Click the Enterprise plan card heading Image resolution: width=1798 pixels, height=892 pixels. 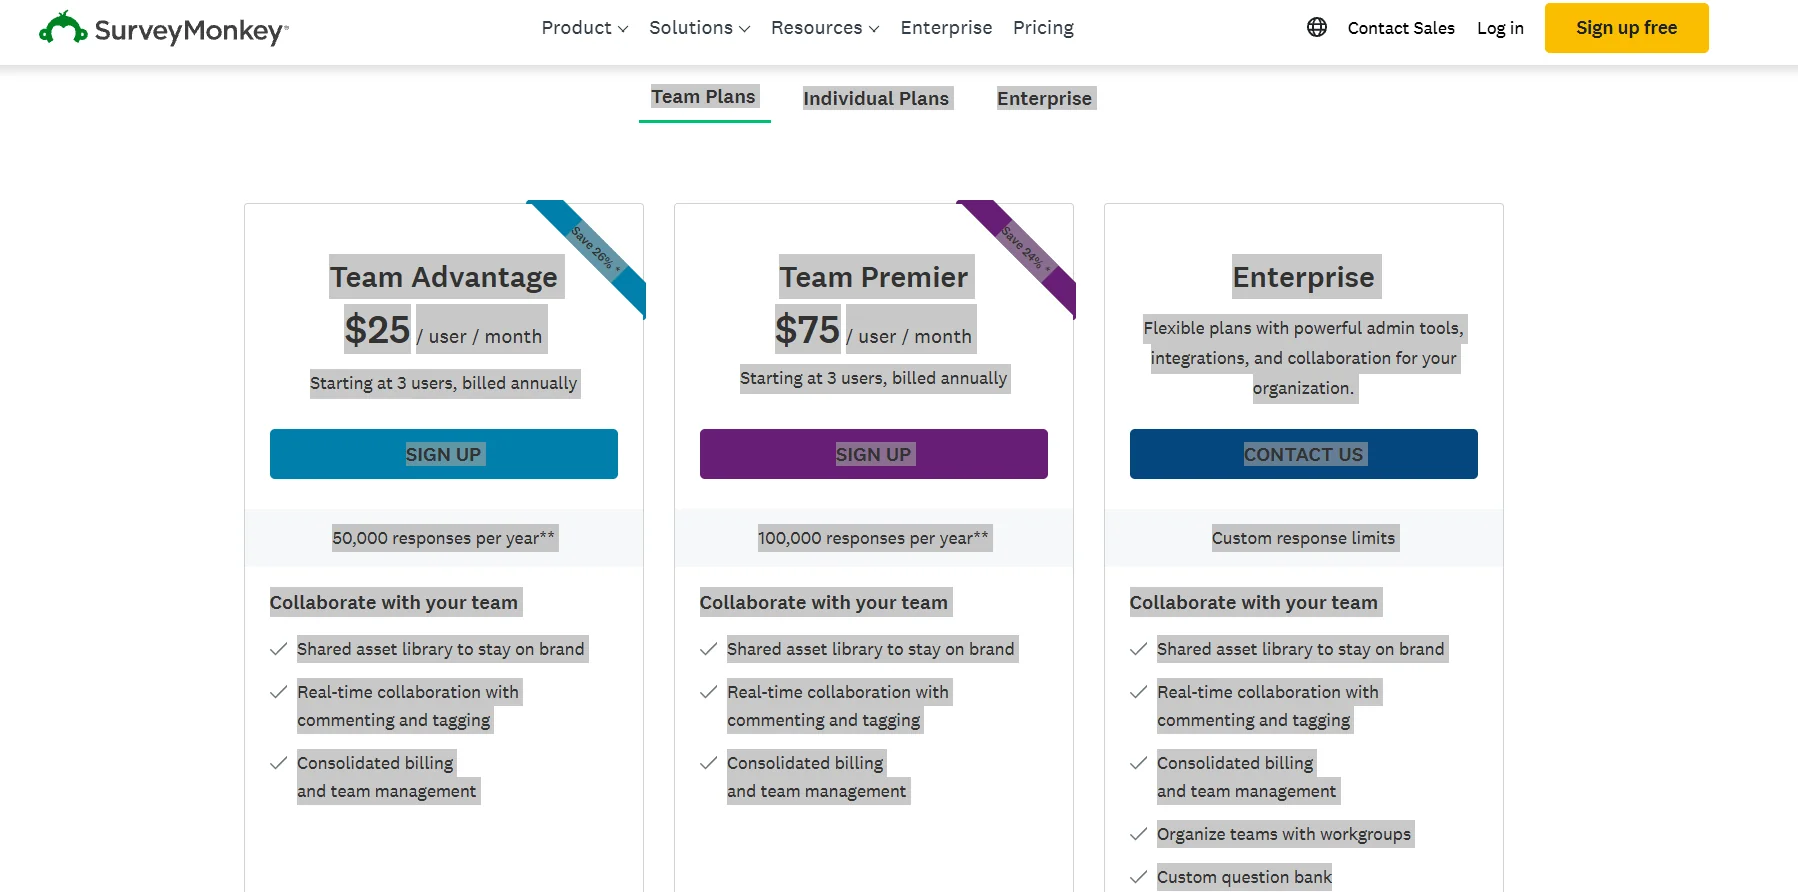click(x=1304, y=277)
